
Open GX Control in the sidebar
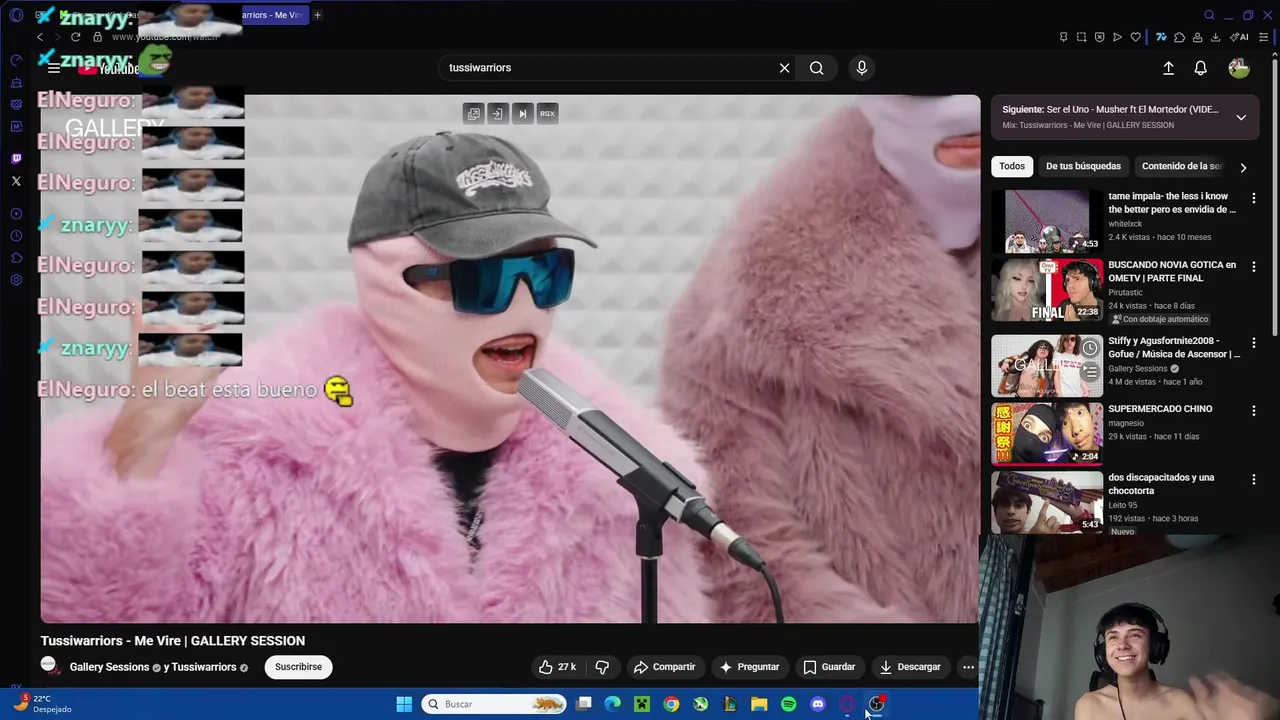[x=16, y=60]
